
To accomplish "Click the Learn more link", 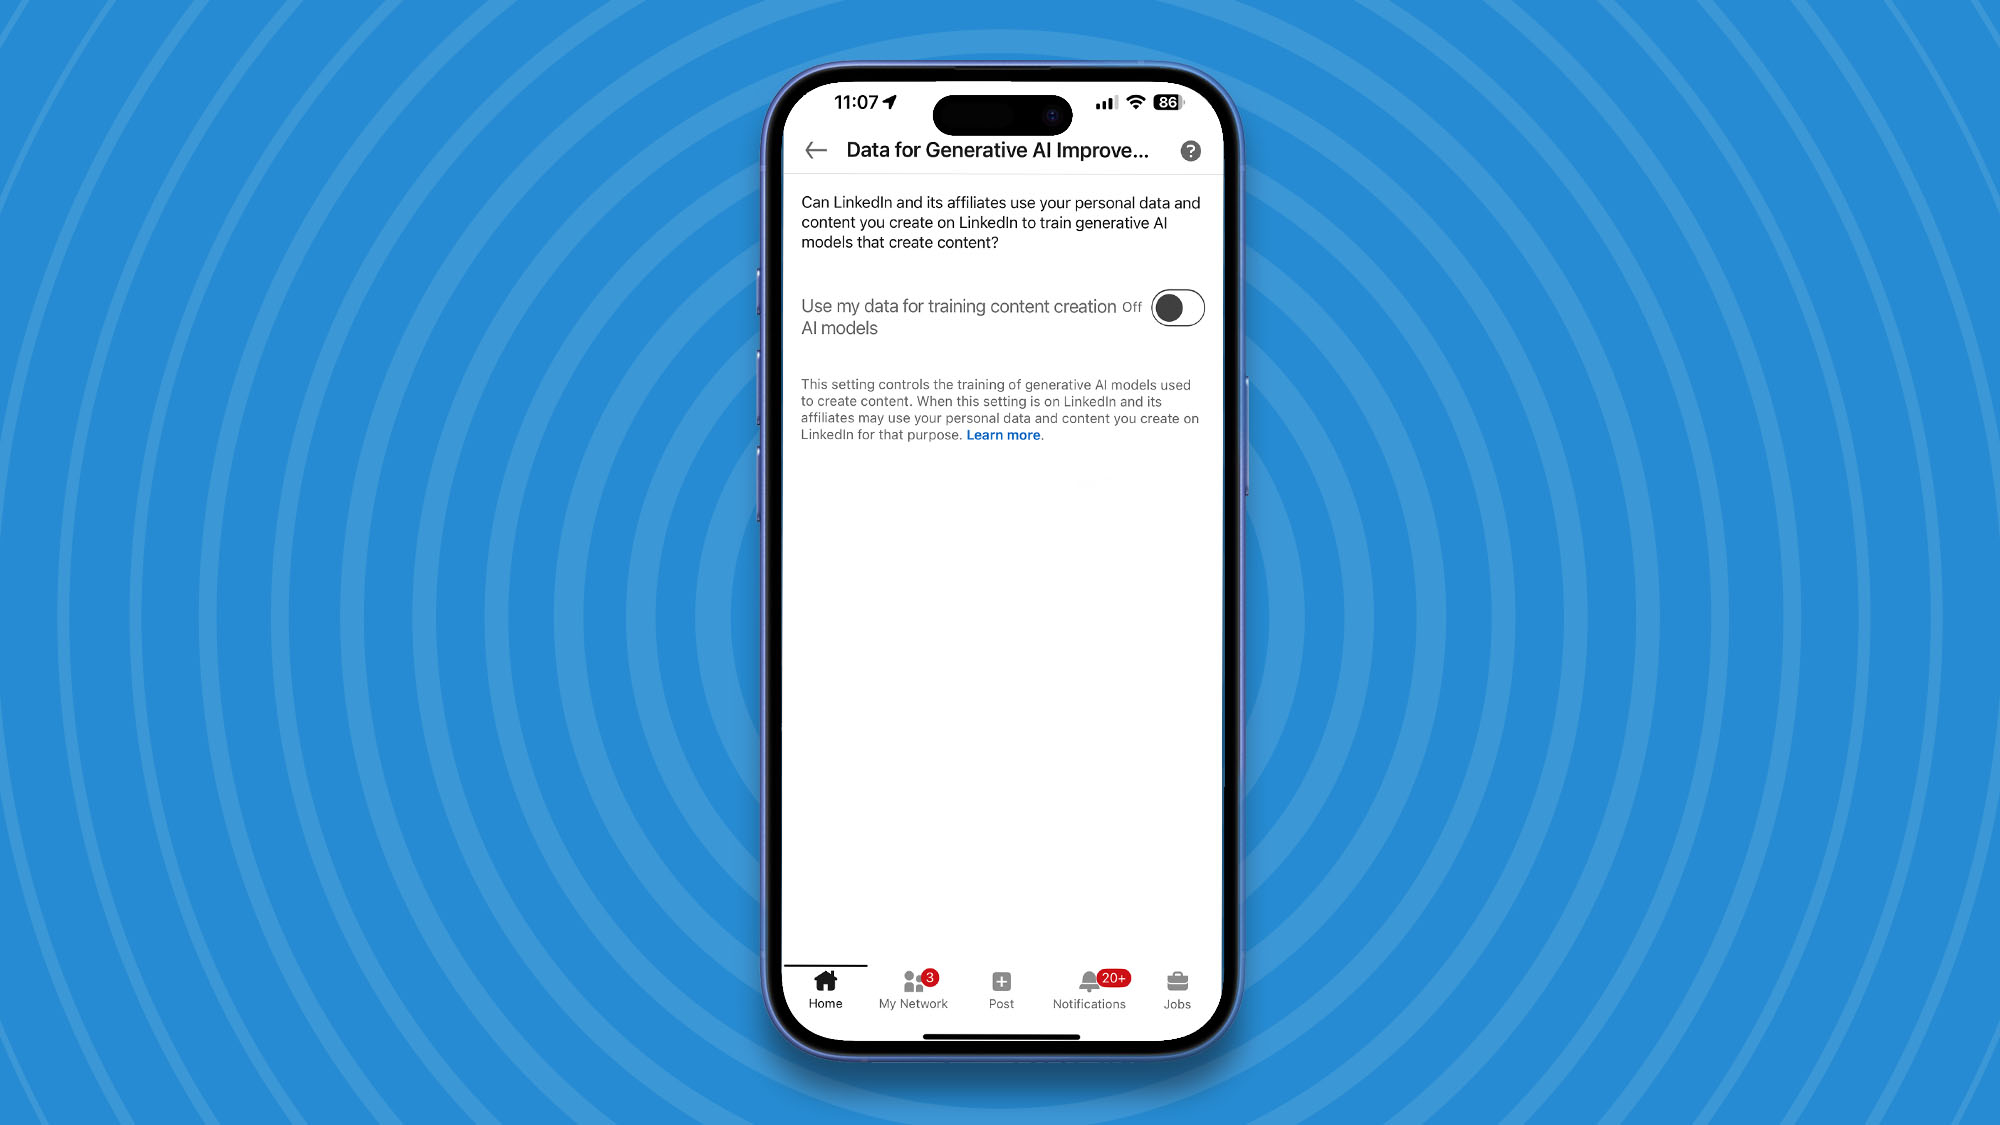I will [1003, 434].
